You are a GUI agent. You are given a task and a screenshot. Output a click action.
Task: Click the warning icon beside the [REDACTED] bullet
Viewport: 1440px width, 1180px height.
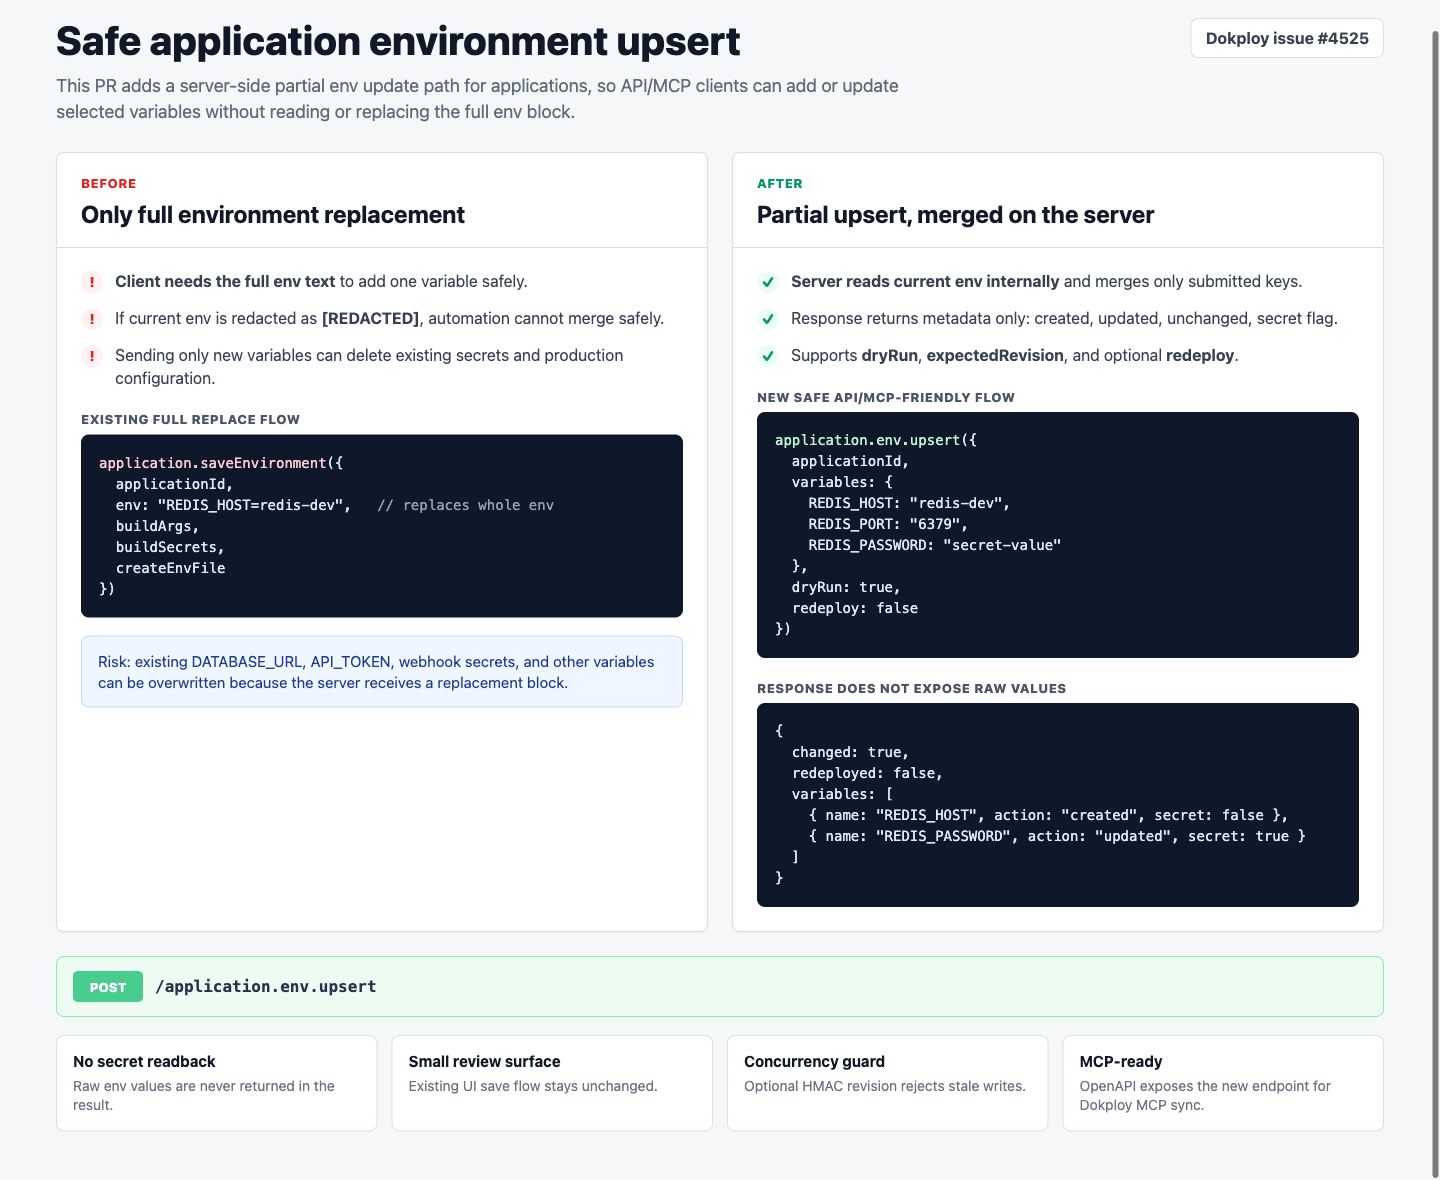(92, 319)
